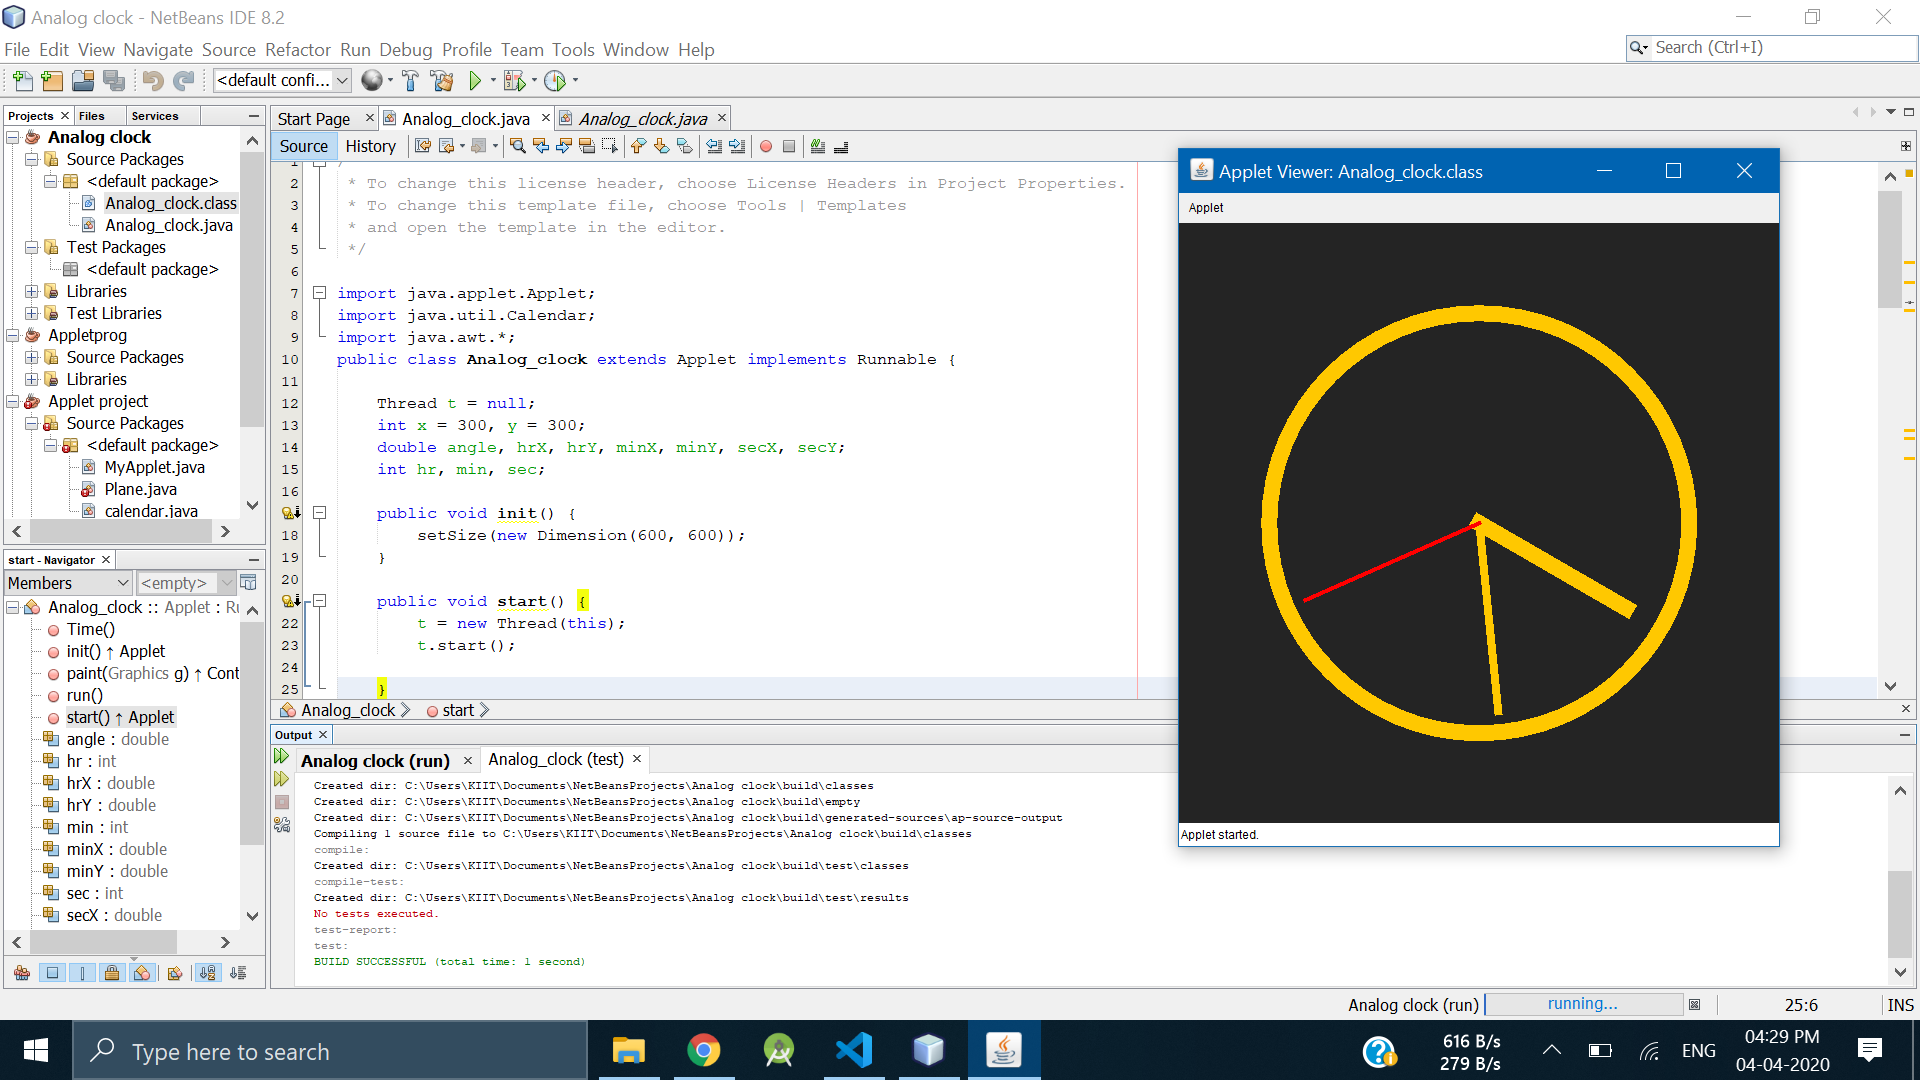The width and height of the screenshot is (1920, 1080).
Task: Open the Refactor menu
Action: coord(297,50)
